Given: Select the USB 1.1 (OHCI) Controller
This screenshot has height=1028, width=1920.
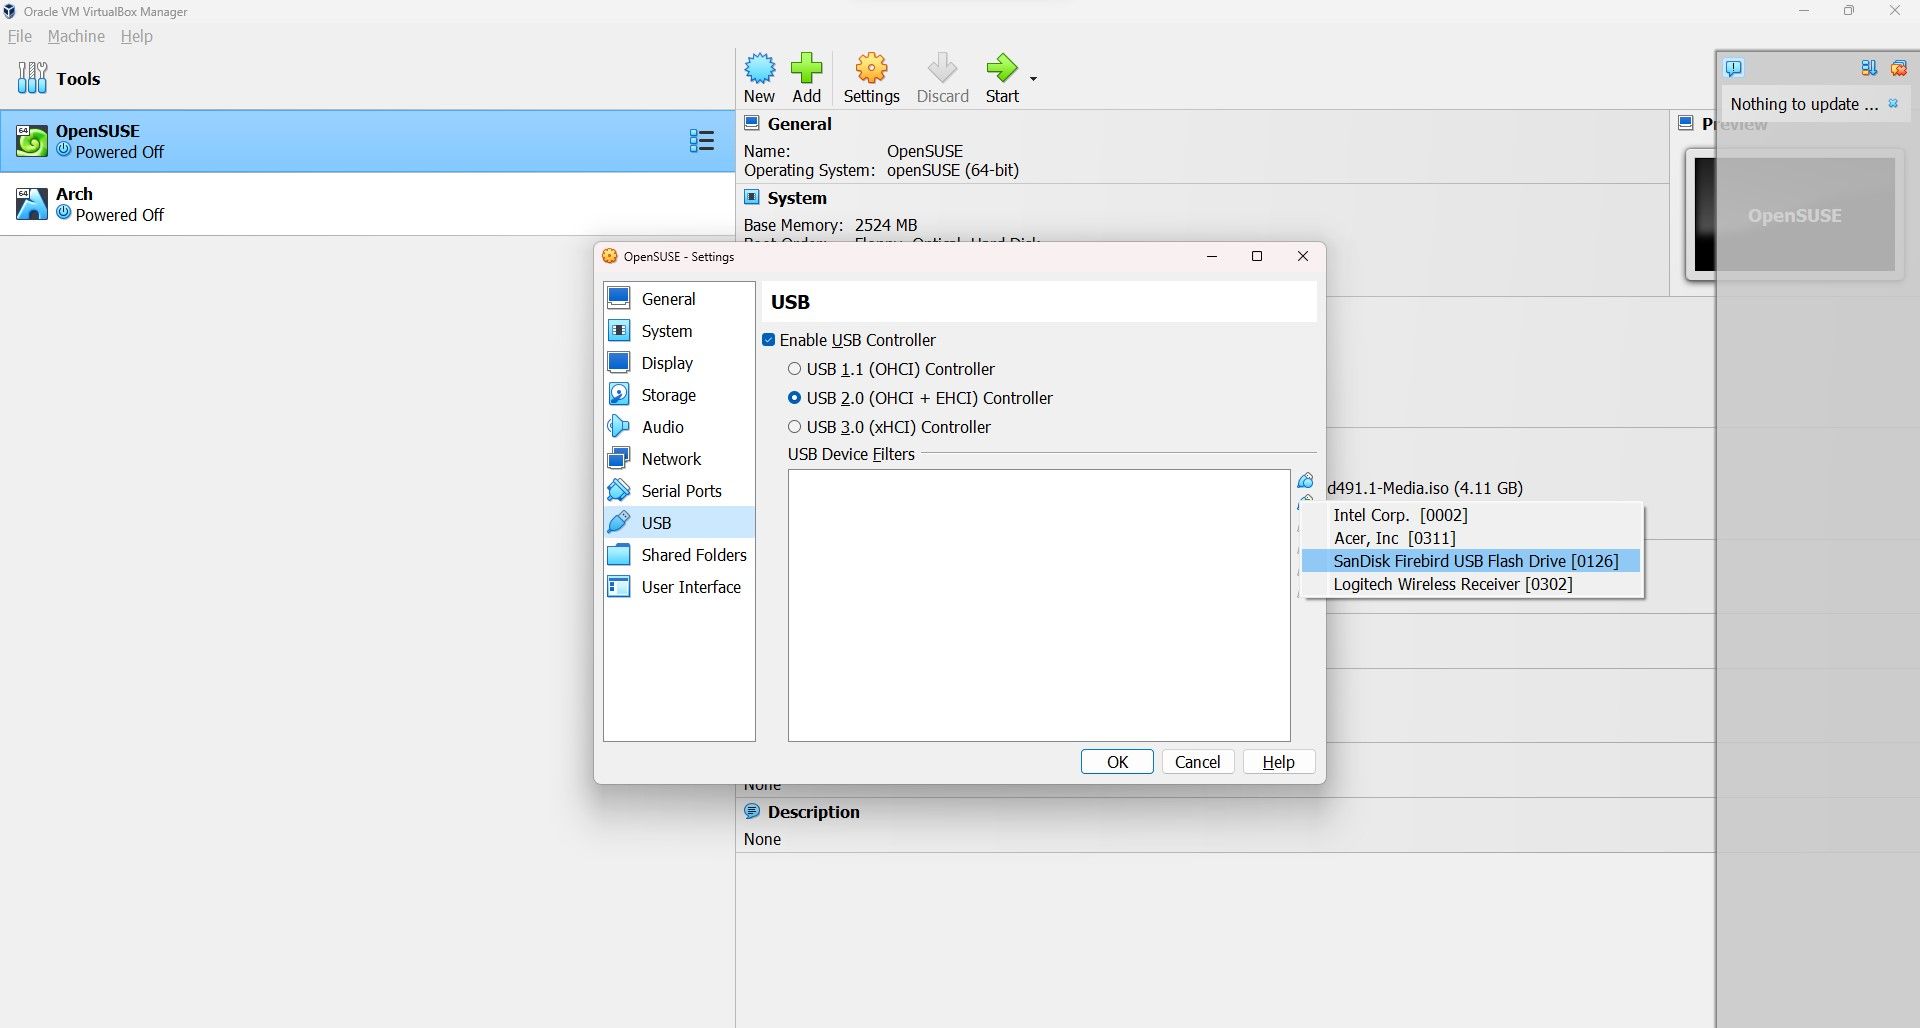Looking at the screenshot, I should tap(794, 369).
